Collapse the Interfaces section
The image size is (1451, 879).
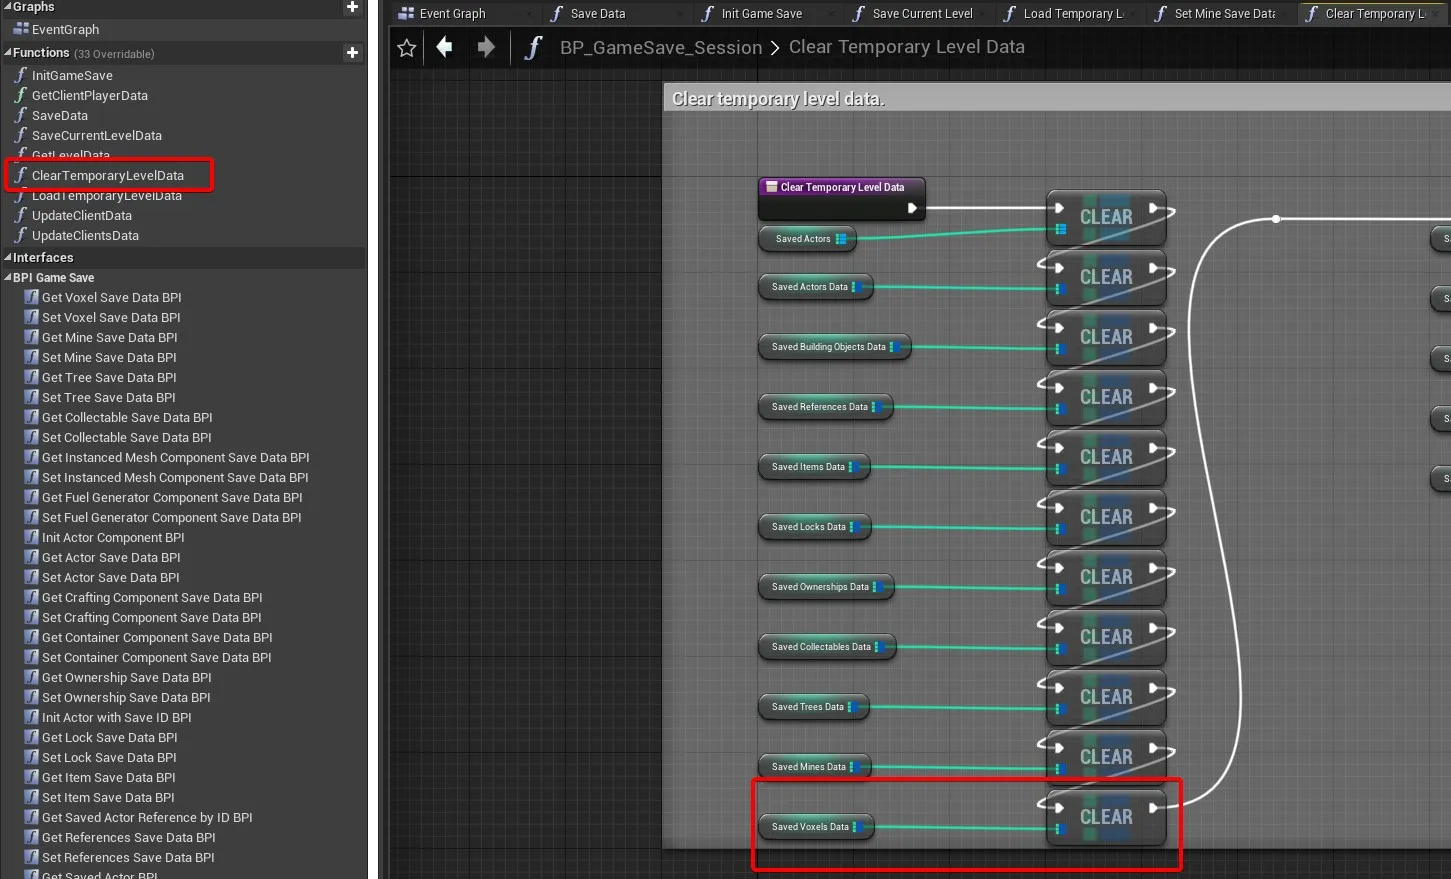tap(8, 258)
